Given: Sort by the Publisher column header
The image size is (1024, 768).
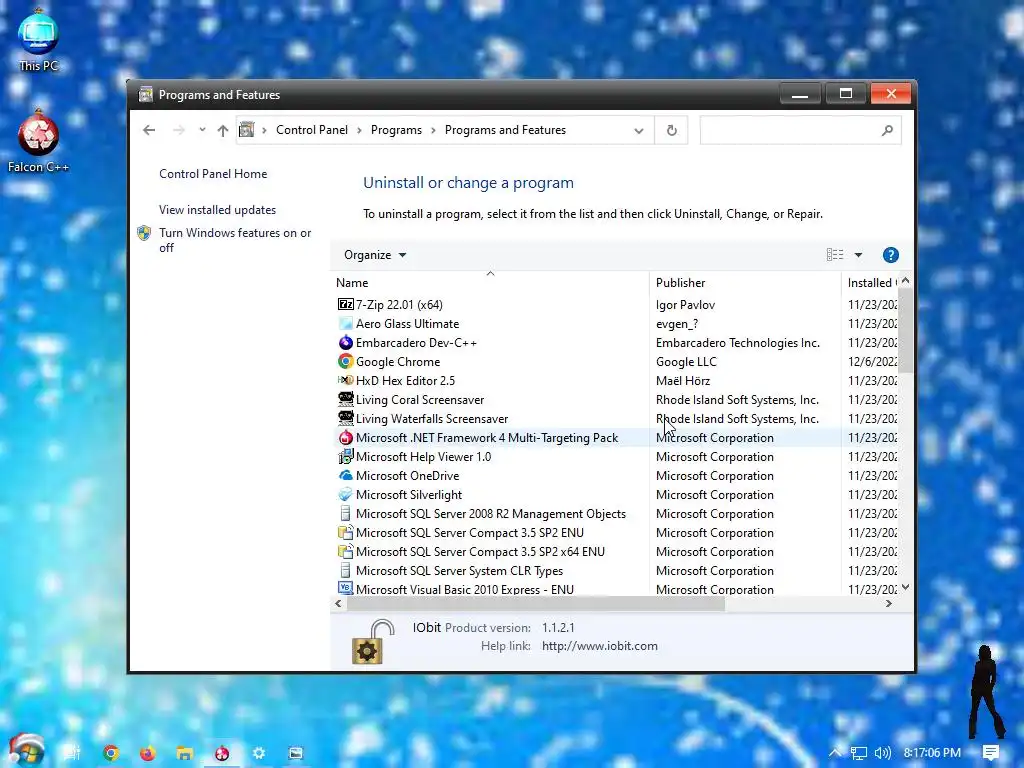Looking at the screenshot, I should coord(745,282).
